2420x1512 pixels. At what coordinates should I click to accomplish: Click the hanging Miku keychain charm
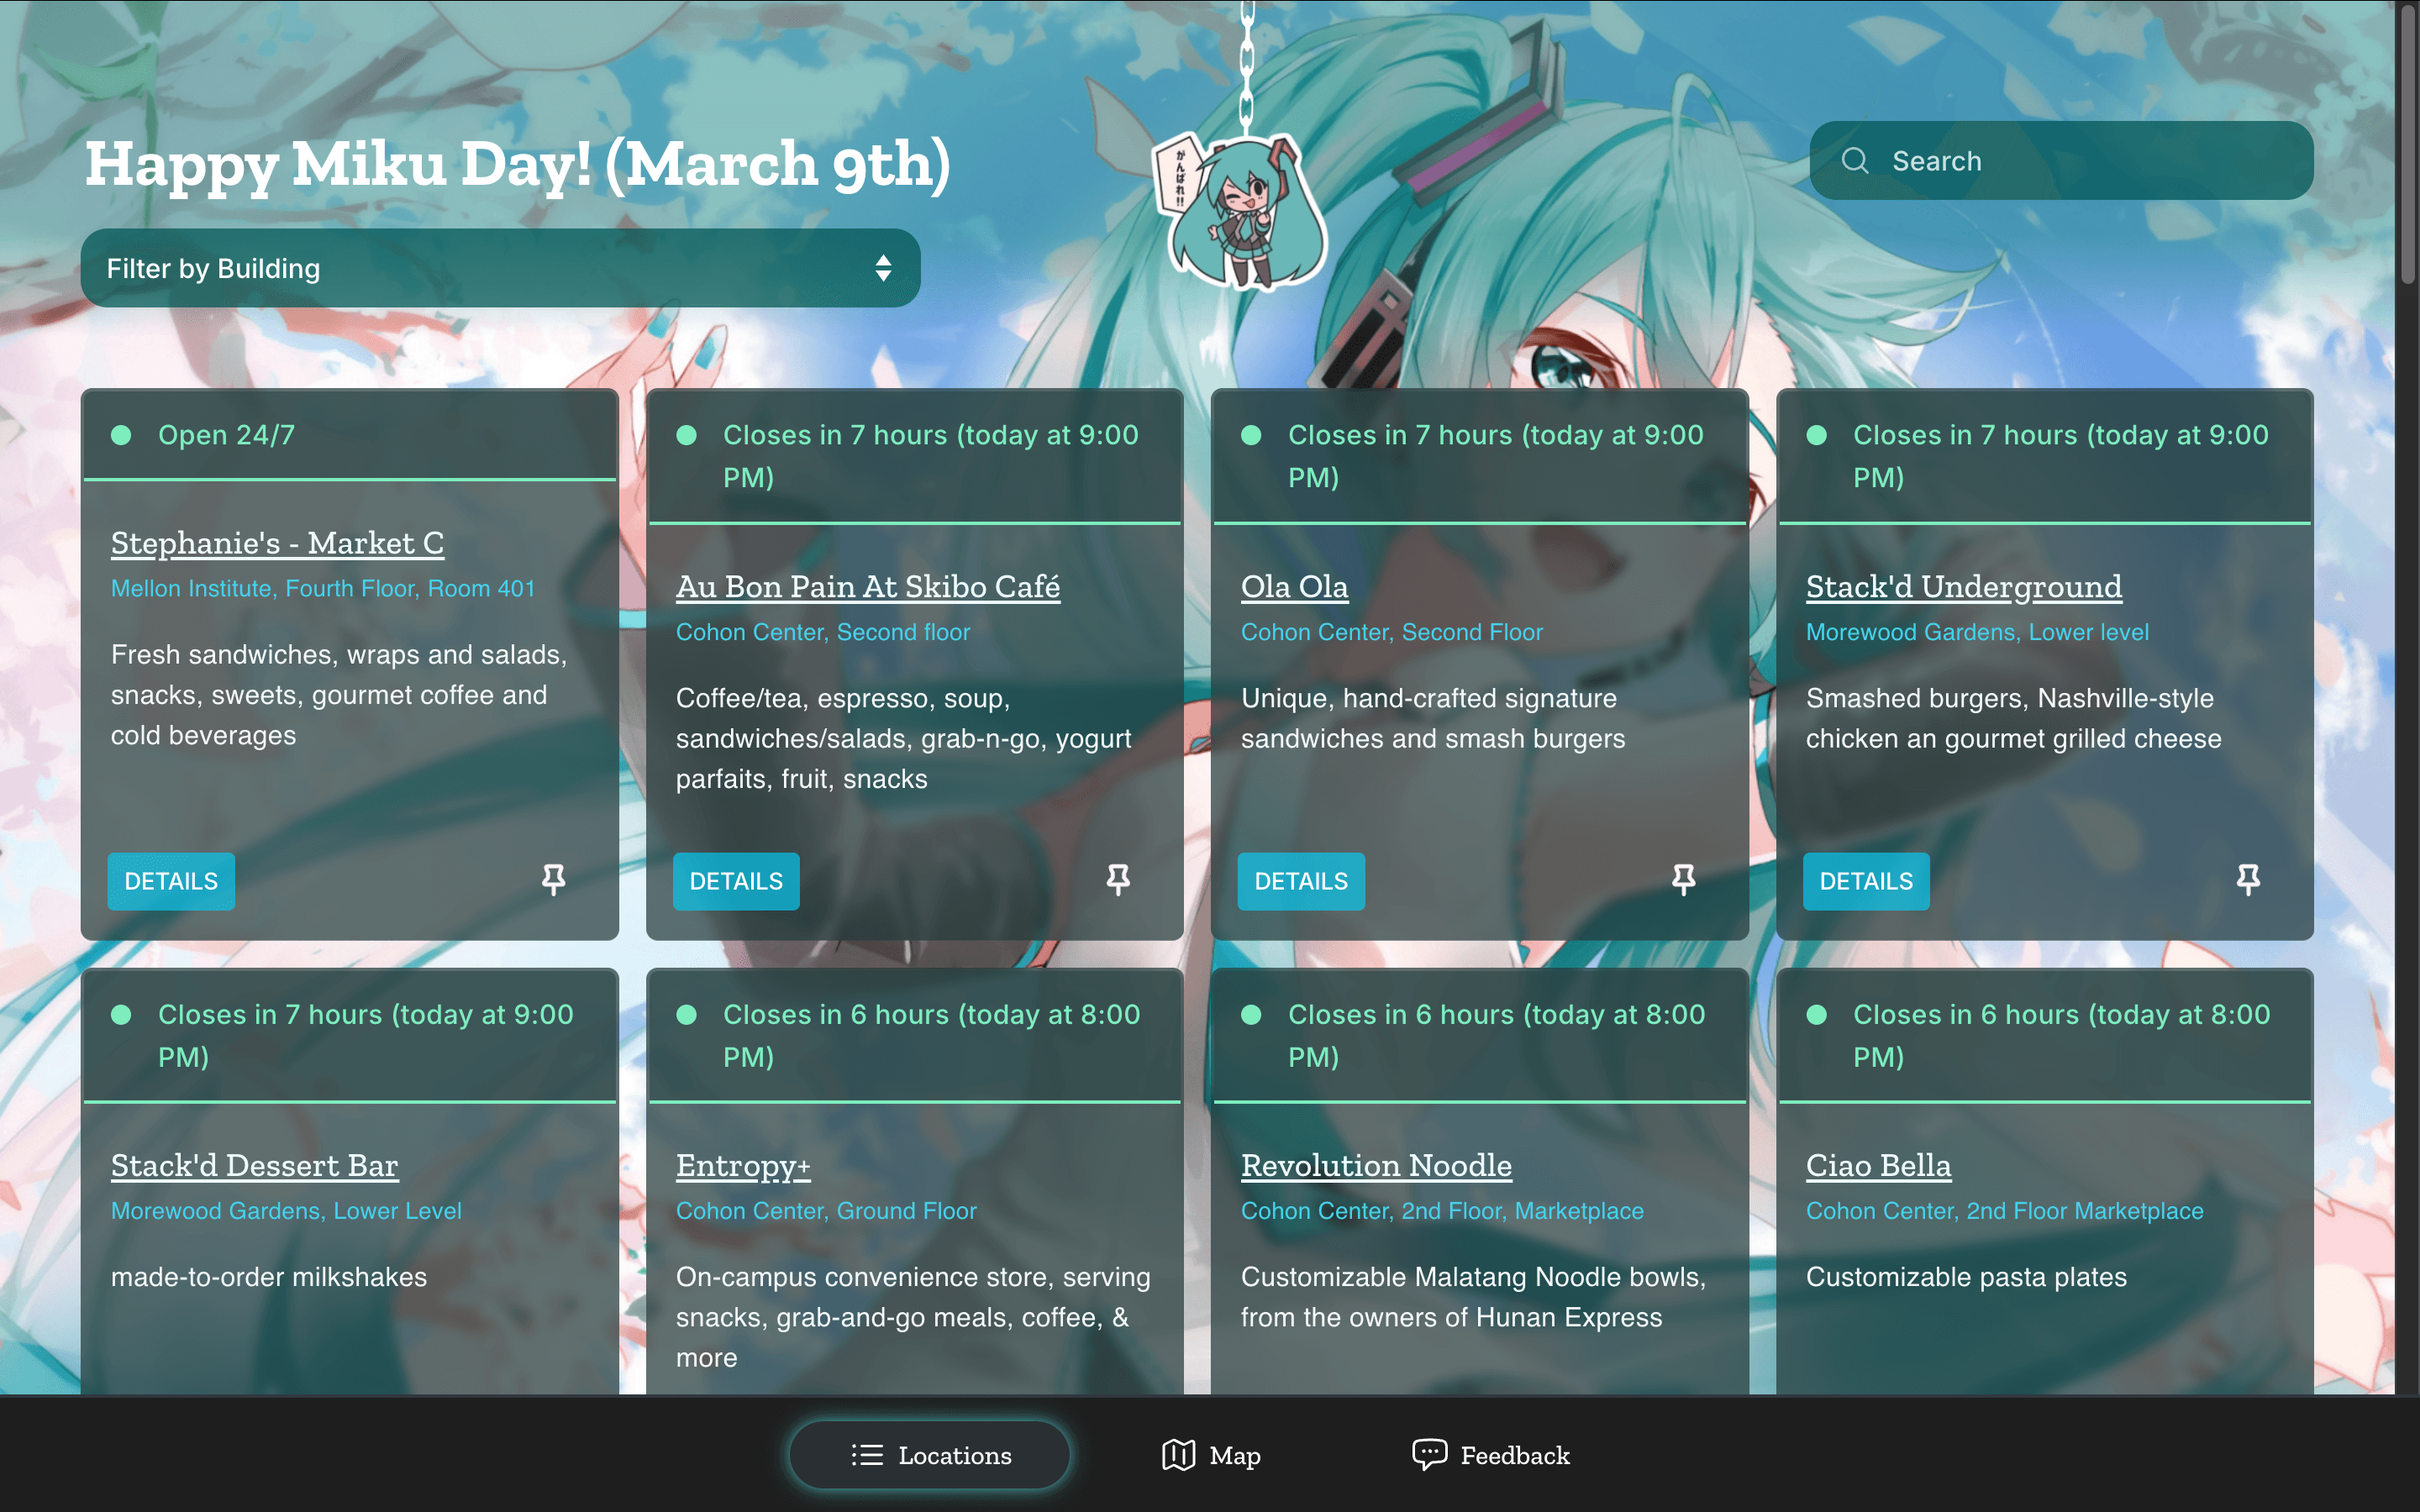[x=1242, y=212]
